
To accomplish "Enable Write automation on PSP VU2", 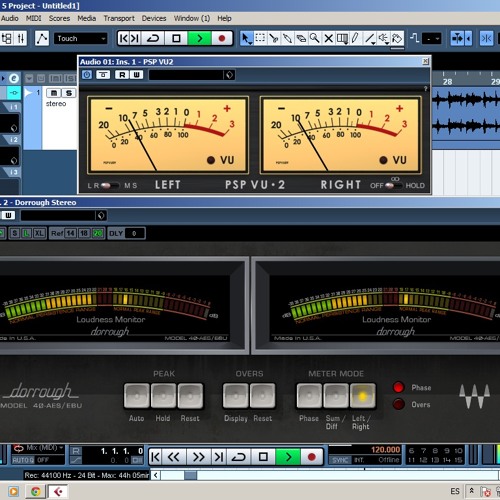I will pyautogui.click(x=137, y=75).
